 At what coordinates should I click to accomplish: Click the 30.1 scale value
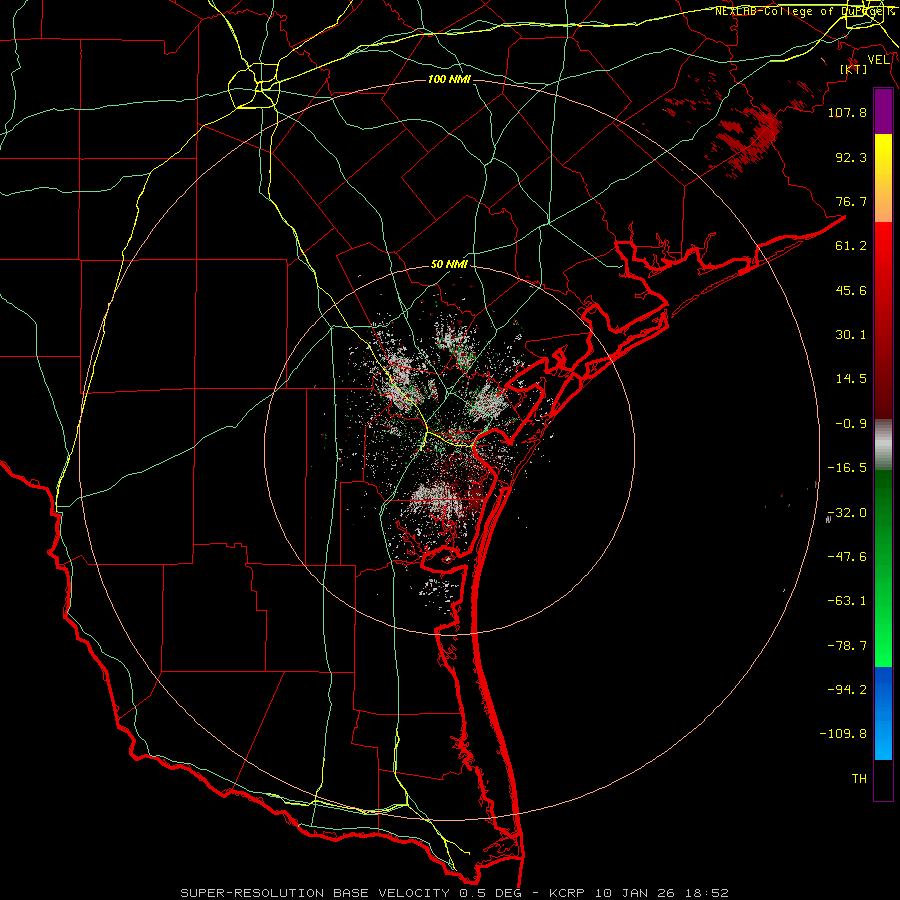(x=851, y=335)
